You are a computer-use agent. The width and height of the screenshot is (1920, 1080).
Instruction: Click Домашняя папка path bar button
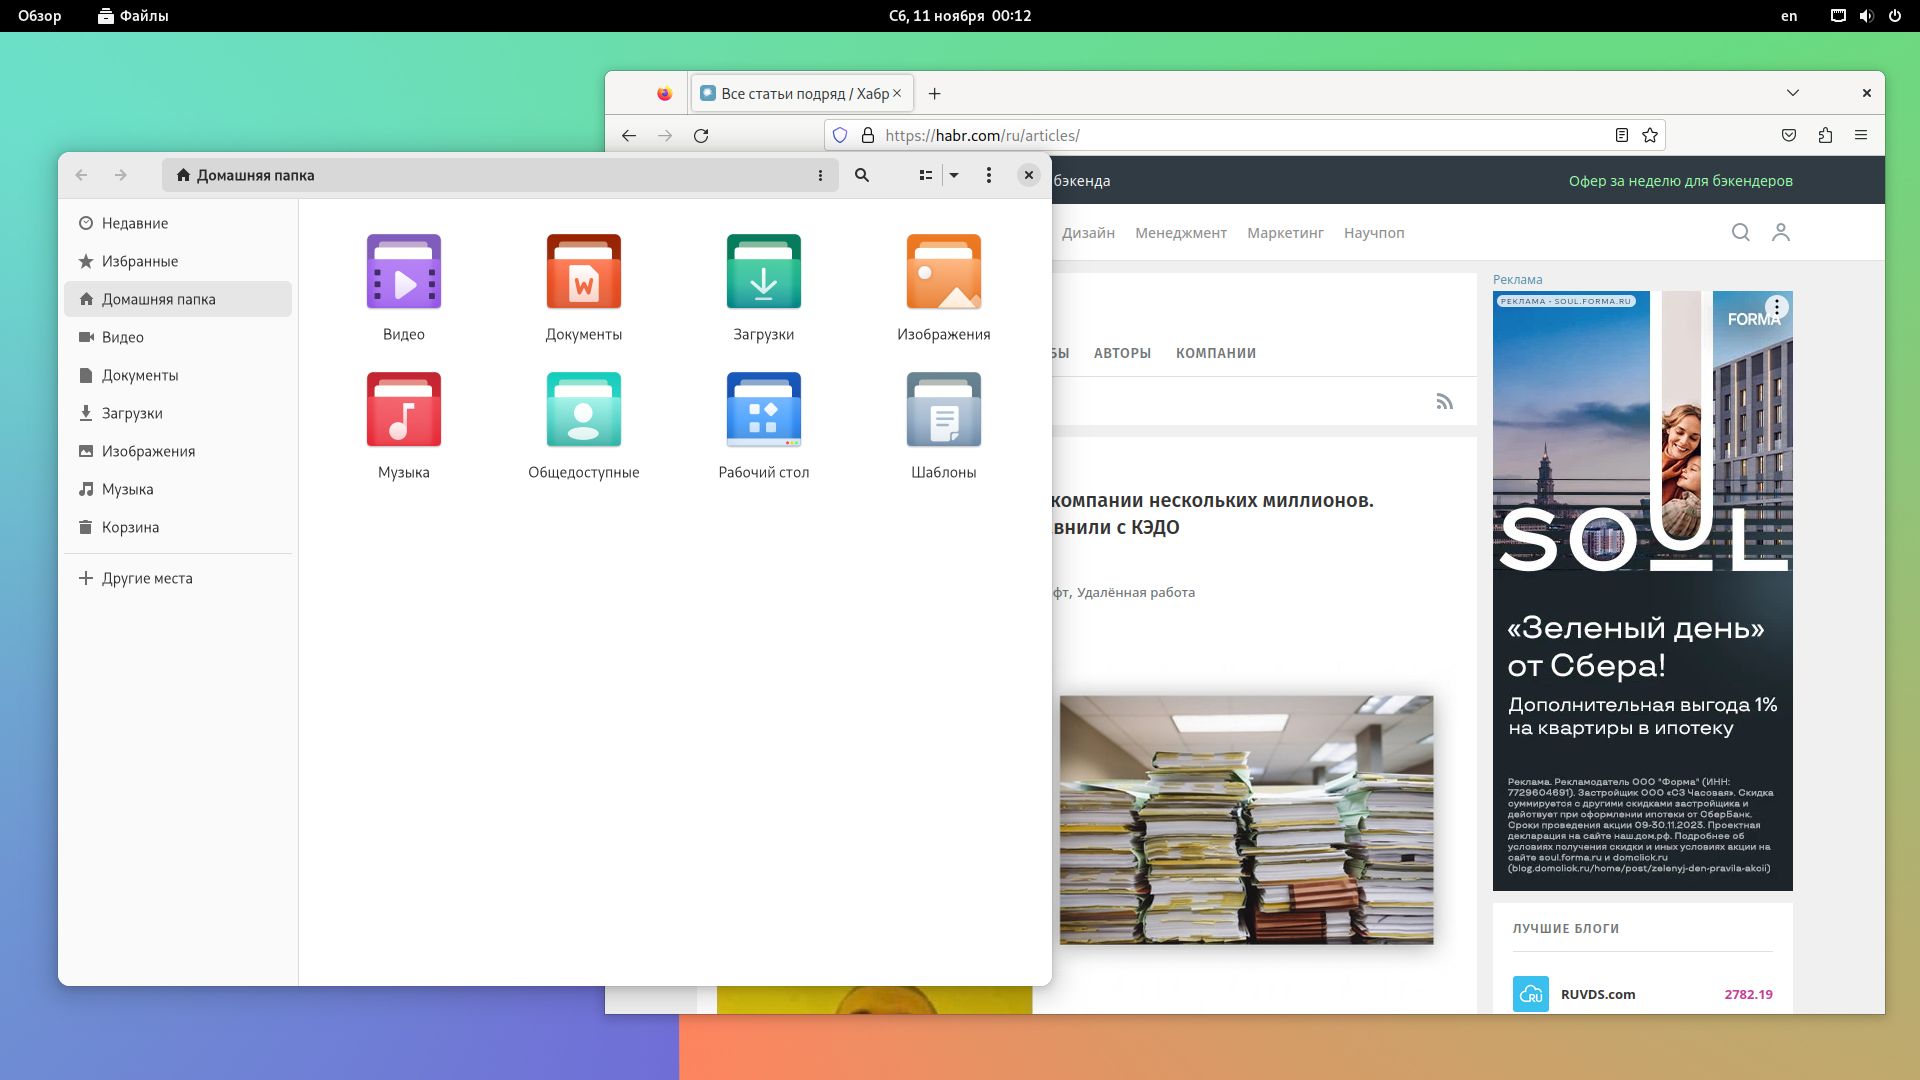pyautogui.click(x=245, y=175)
